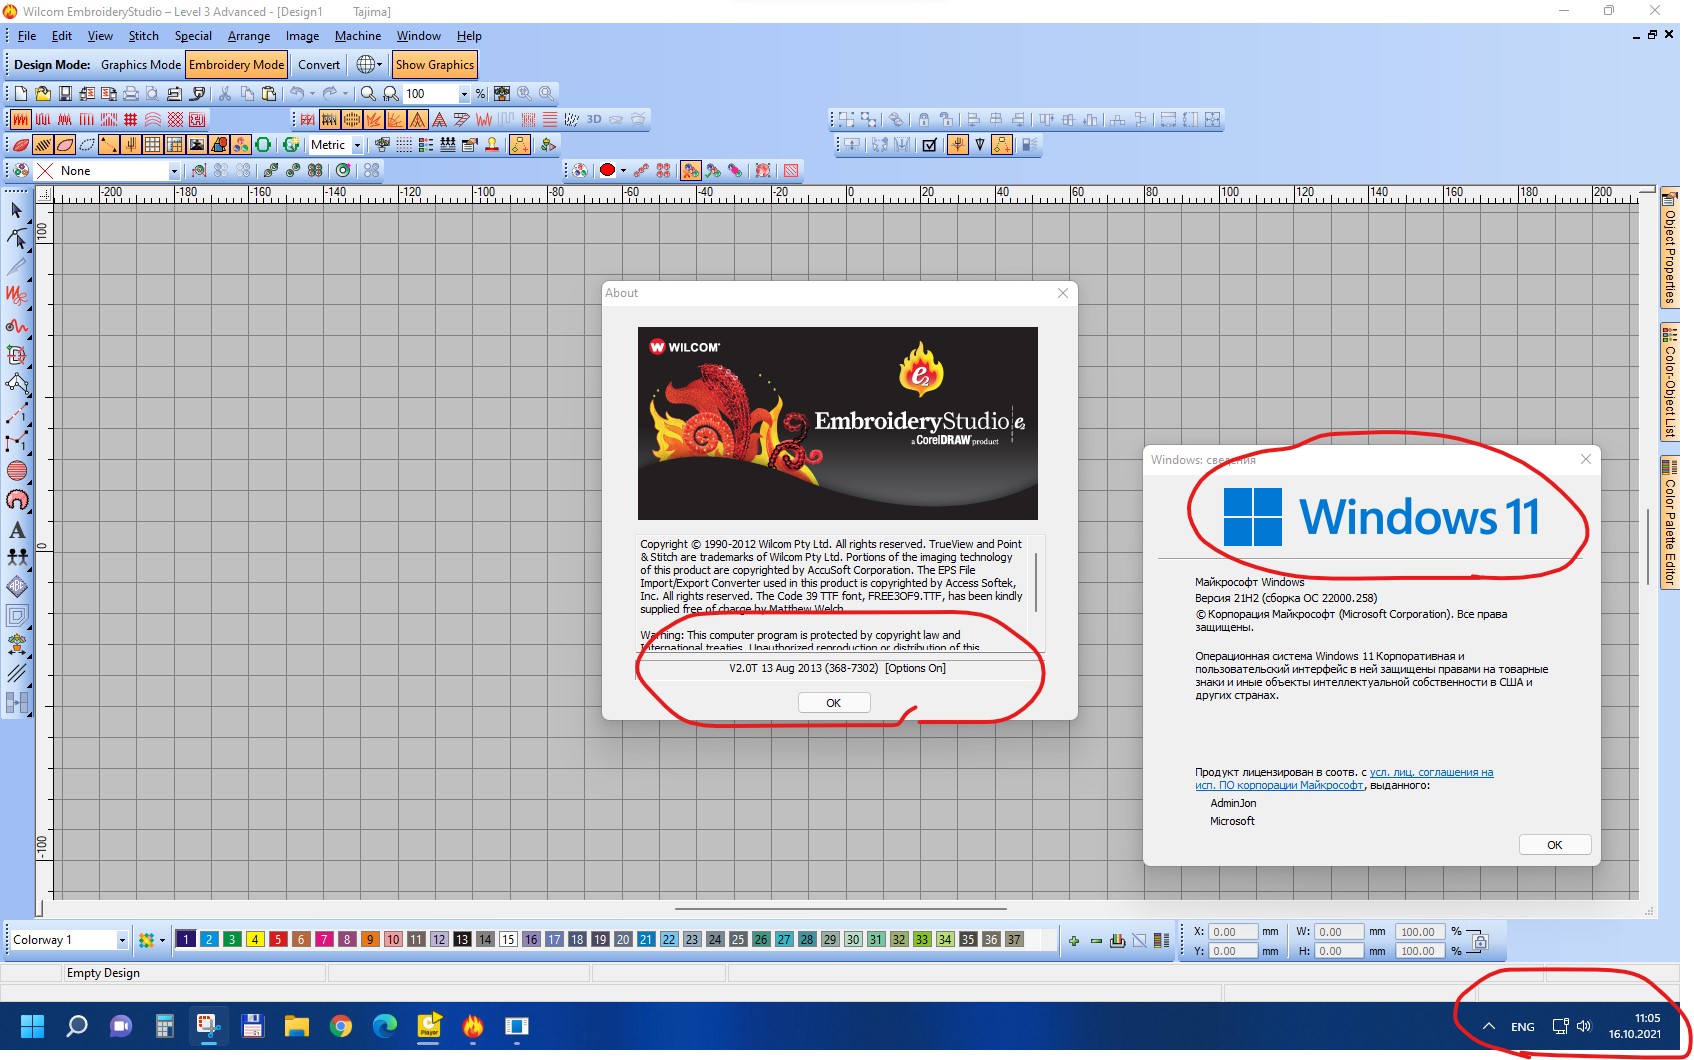1694x1060 pixels.
Task: Open Windows Search from the taskbar
Action: [77, 1026]
